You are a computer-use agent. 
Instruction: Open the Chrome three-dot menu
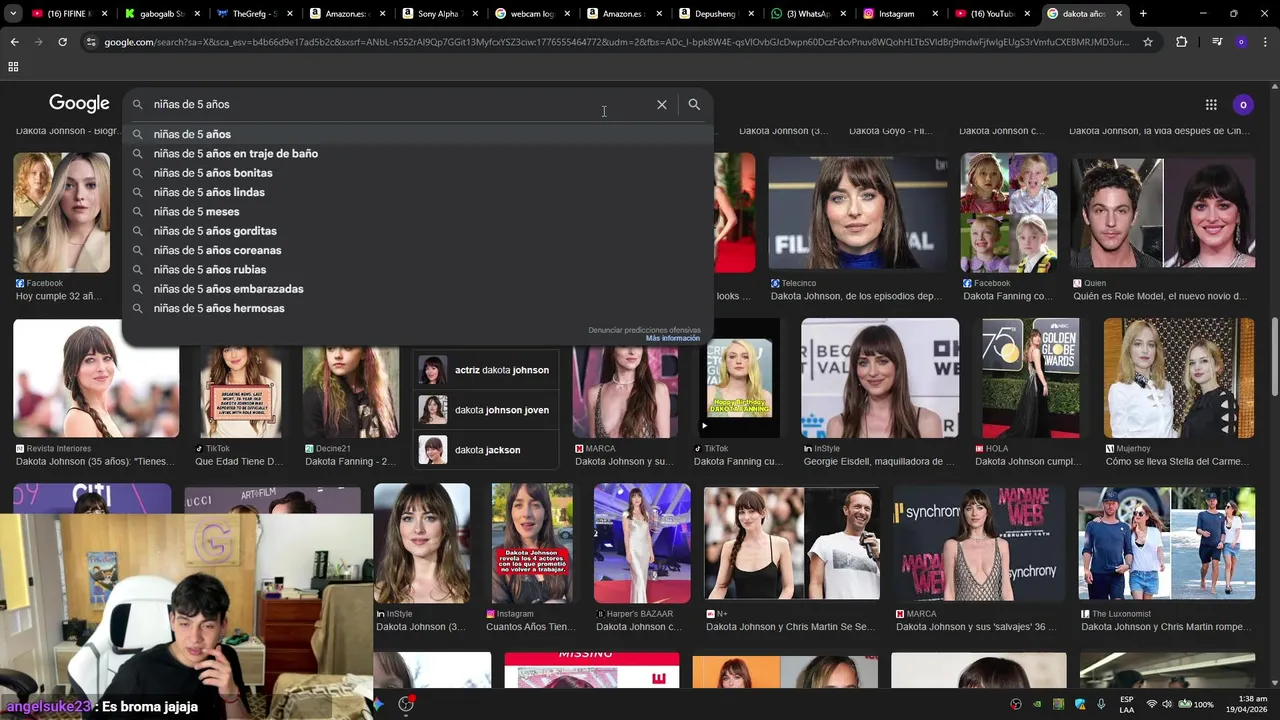[x=1266, y=42]
